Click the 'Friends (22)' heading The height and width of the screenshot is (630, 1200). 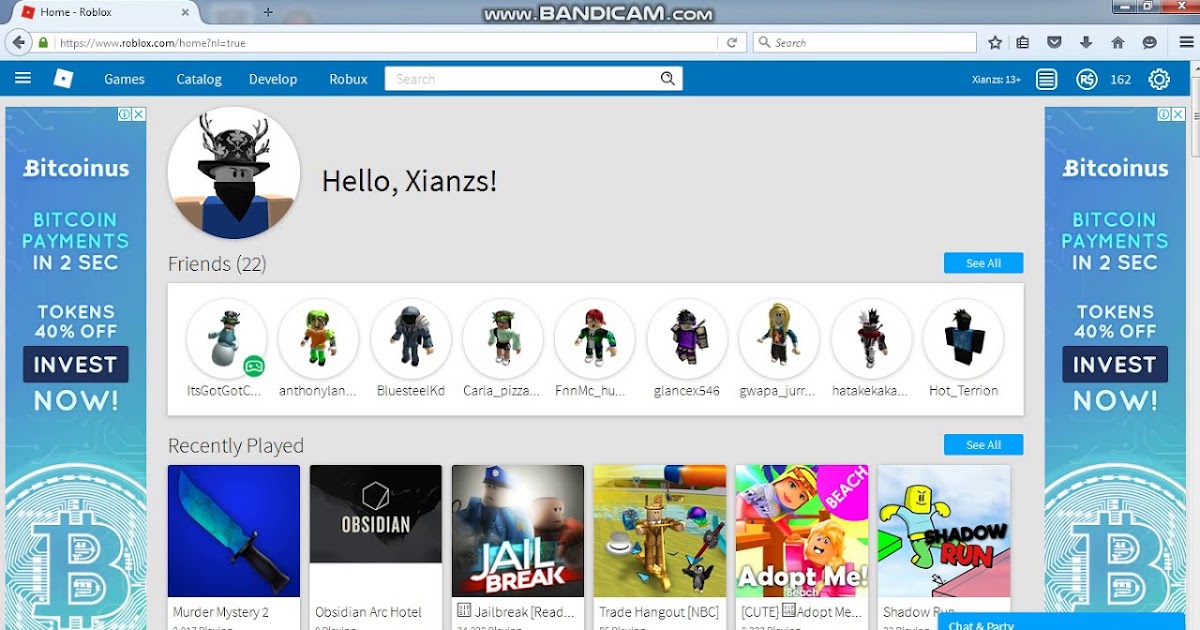tap(217, 264)
